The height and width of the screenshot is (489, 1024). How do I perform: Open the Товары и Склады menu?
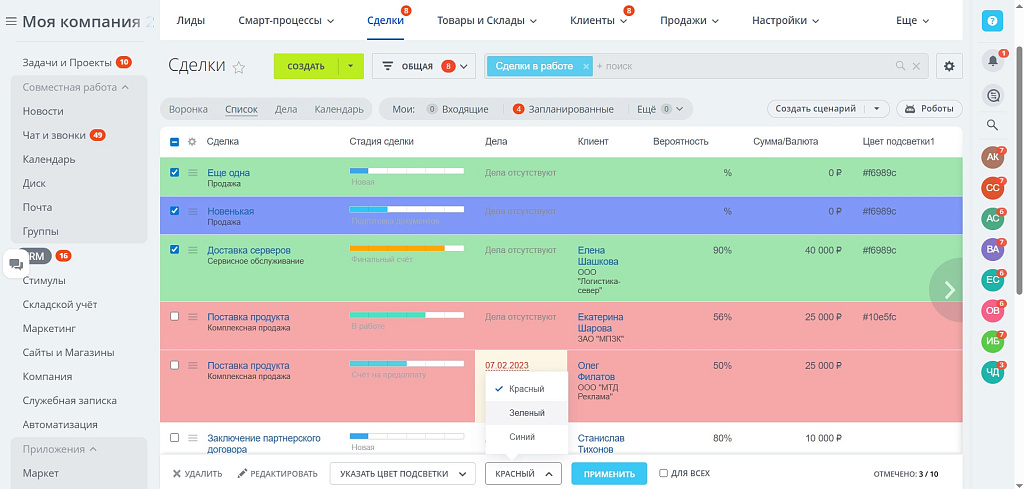[x=472, y=20]
